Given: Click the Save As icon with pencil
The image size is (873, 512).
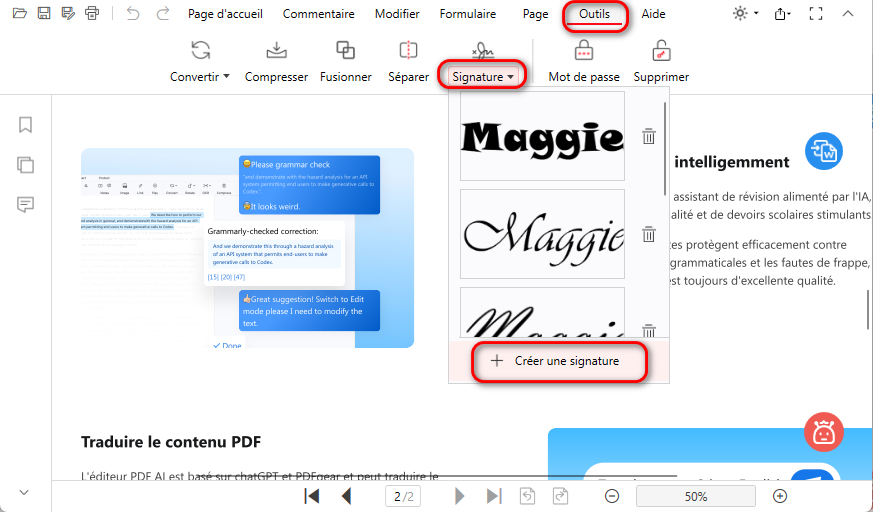Looking at the screenshot, I should (68, 13).
